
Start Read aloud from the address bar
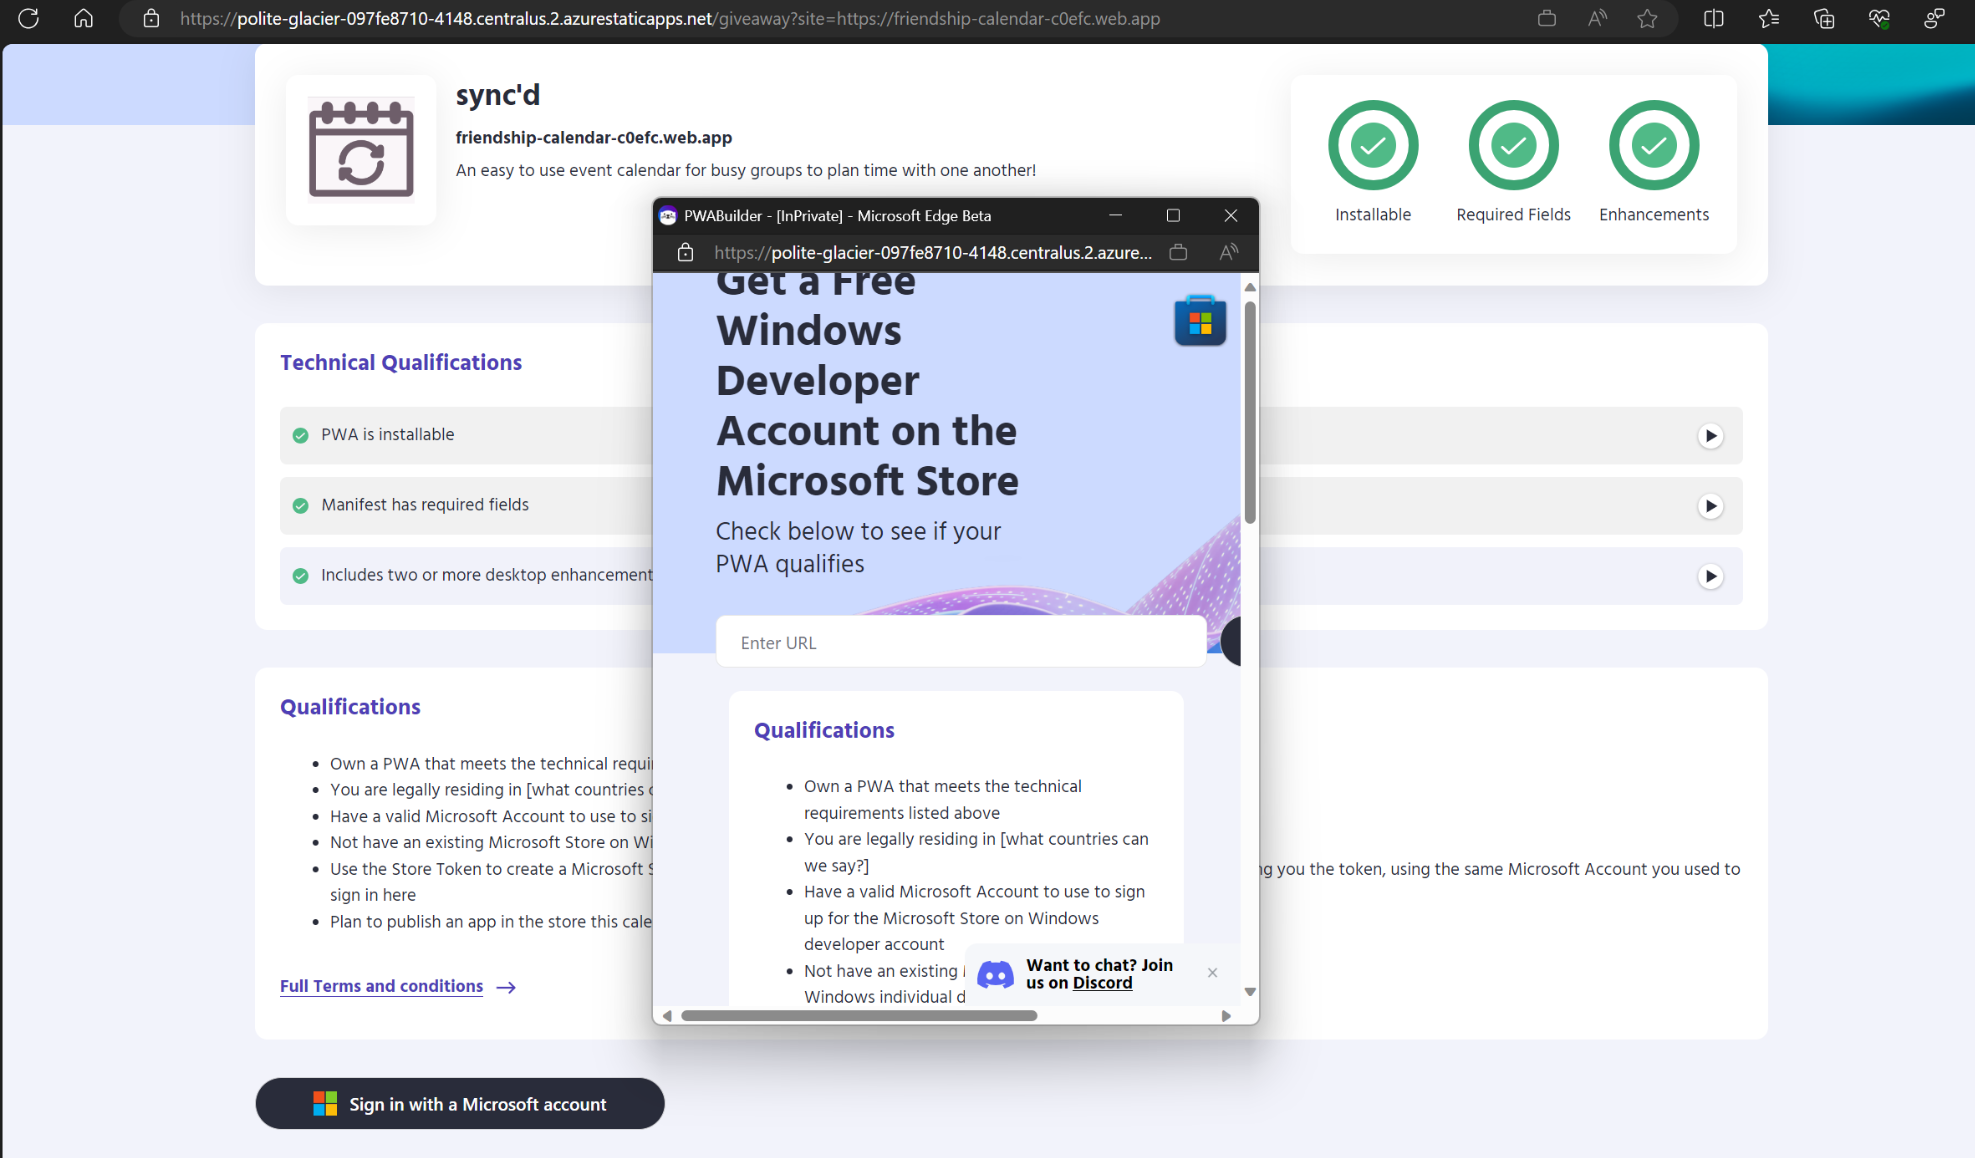pyautogui.click(x=1597, y=18)
